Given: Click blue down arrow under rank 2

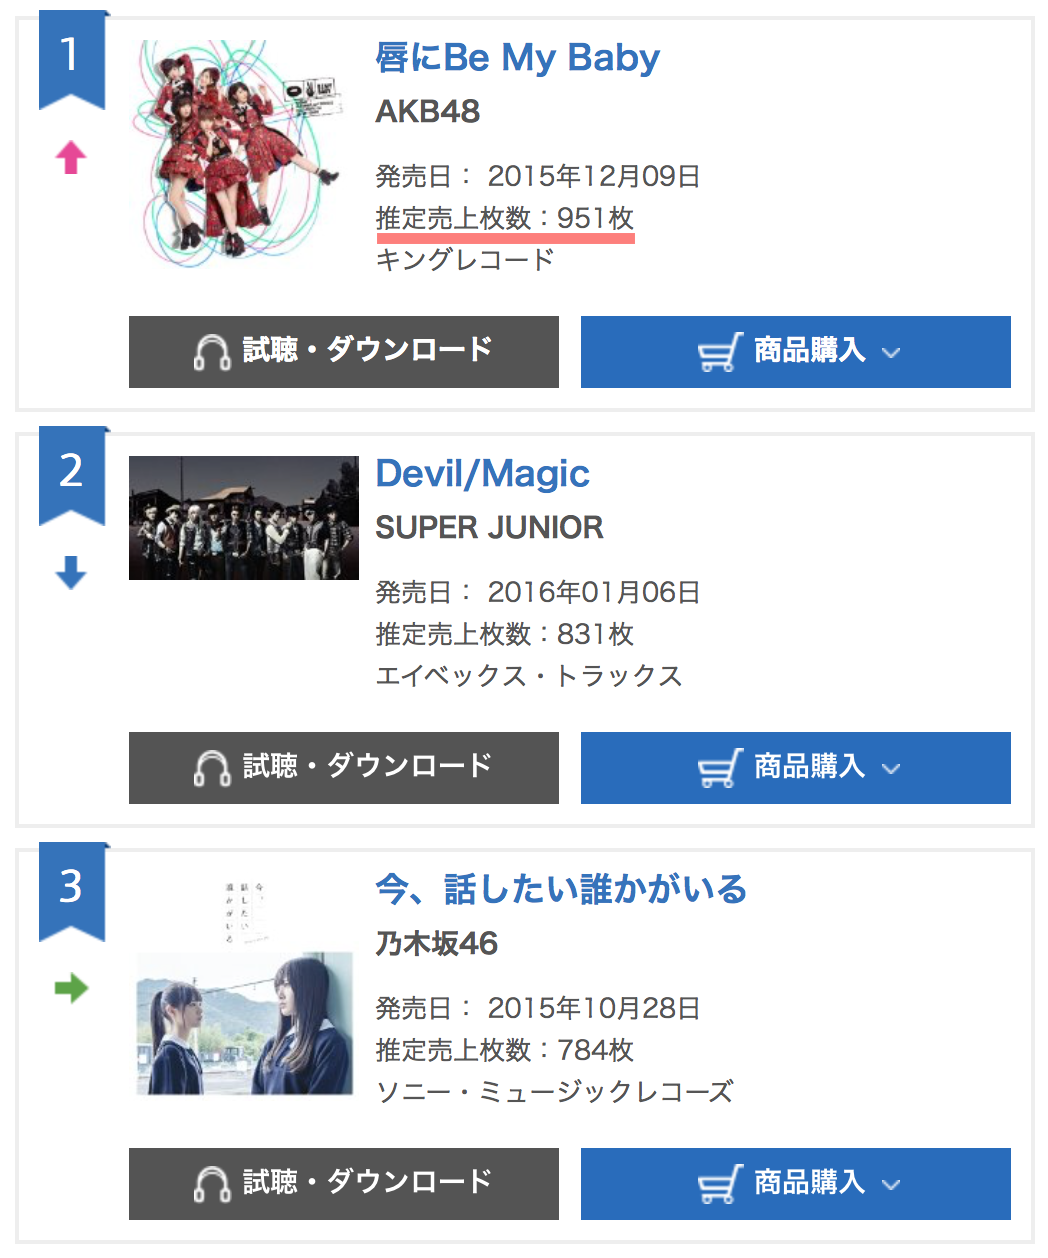Looking at the screenshot, I should pos(71,573).
